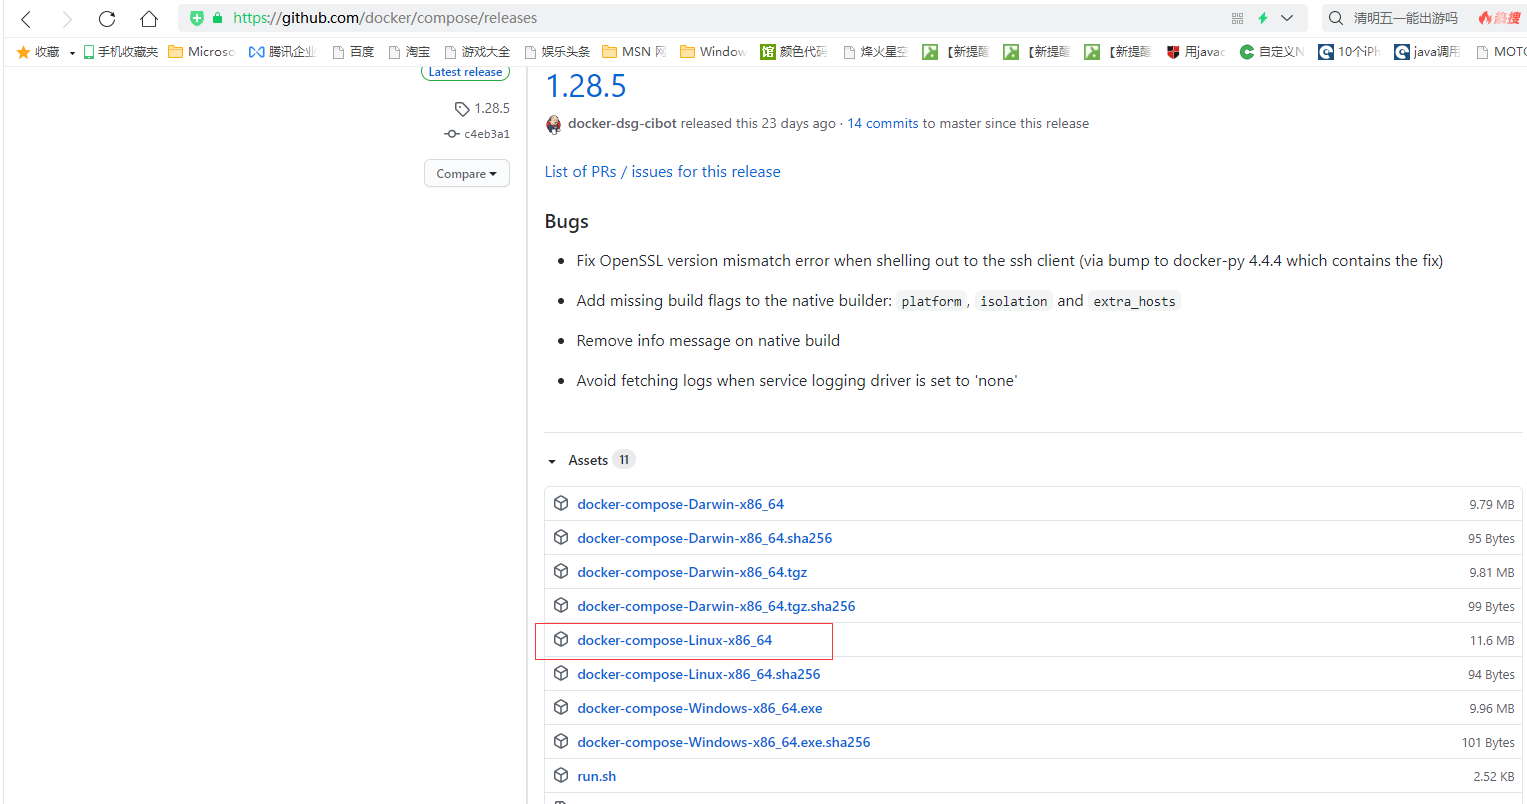Open the Compare dropdown
Screen dimensions: 1527x804
[x=467, y=173]
